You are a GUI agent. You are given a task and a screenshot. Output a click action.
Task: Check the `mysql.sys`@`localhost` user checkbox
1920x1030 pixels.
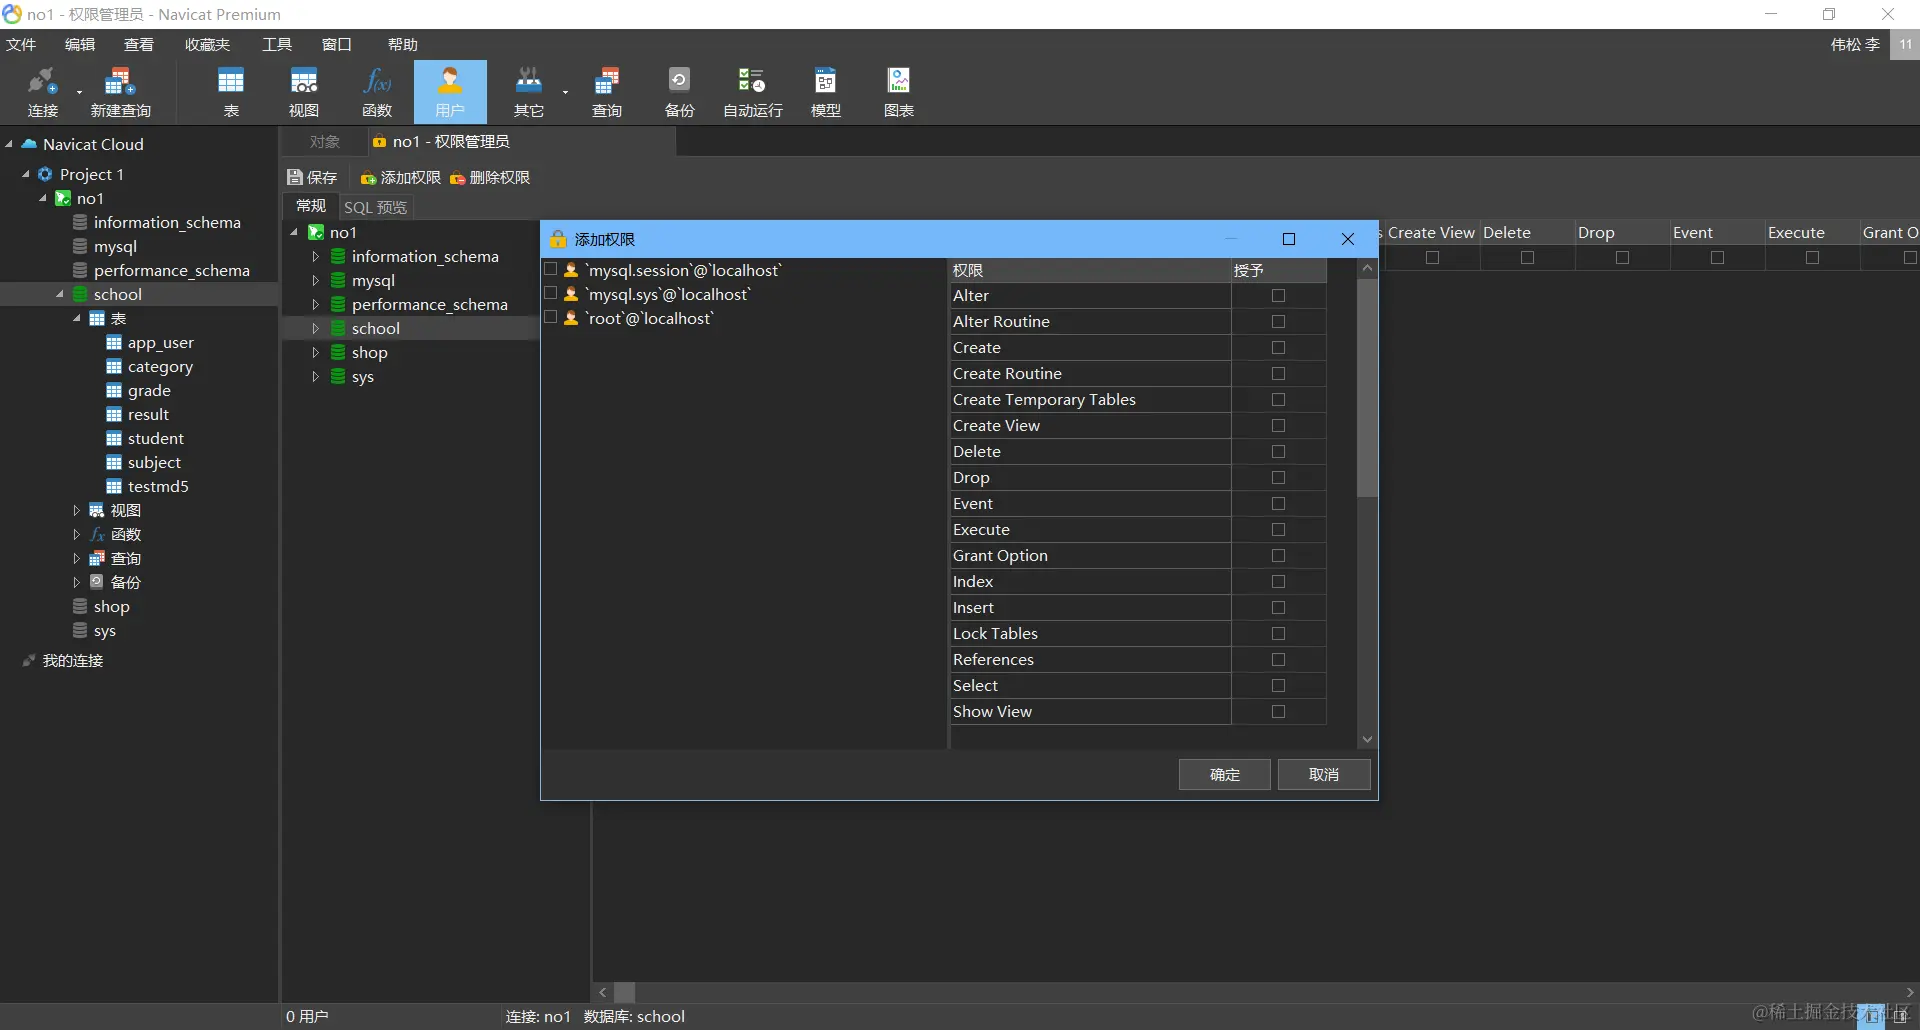[x=550, y=293]
